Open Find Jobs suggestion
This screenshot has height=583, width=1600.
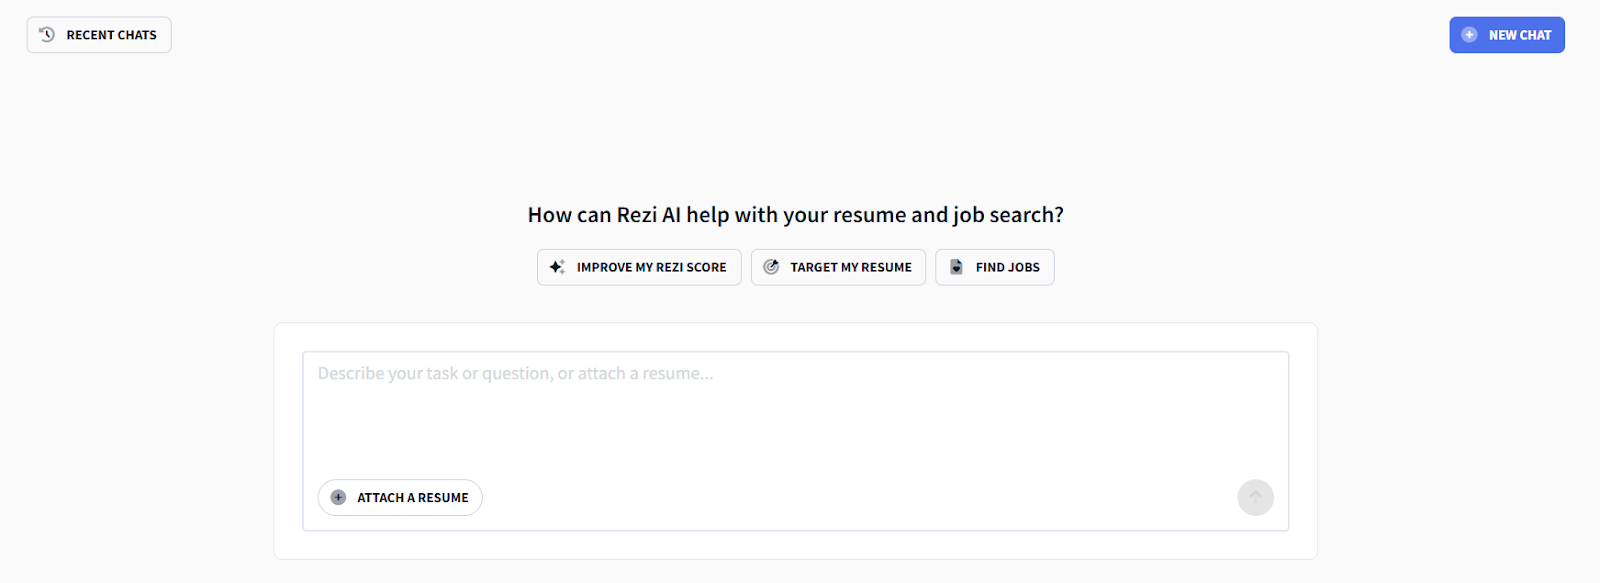[x=995, y=267]
